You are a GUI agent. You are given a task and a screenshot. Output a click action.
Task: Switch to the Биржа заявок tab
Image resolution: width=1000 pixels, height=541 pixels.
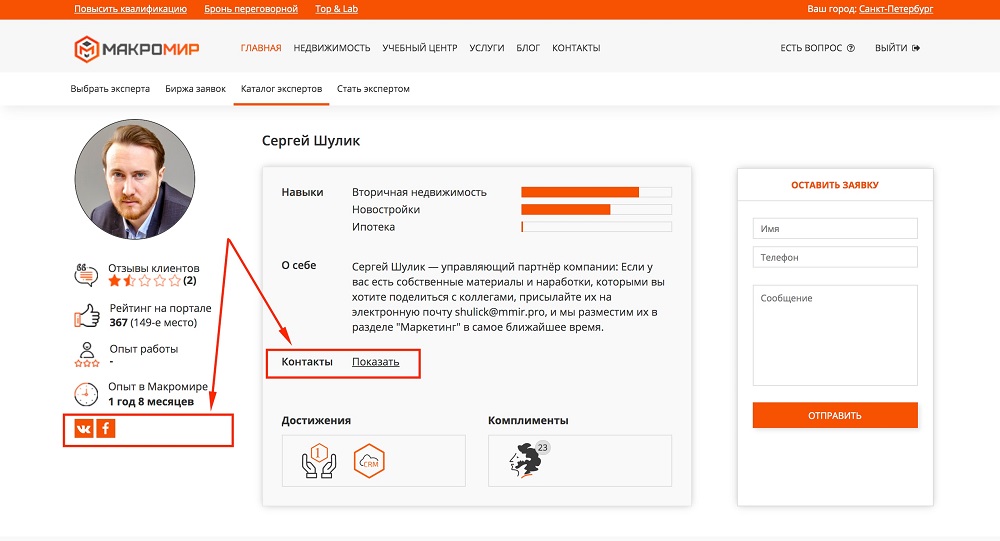tap(195, 89)
